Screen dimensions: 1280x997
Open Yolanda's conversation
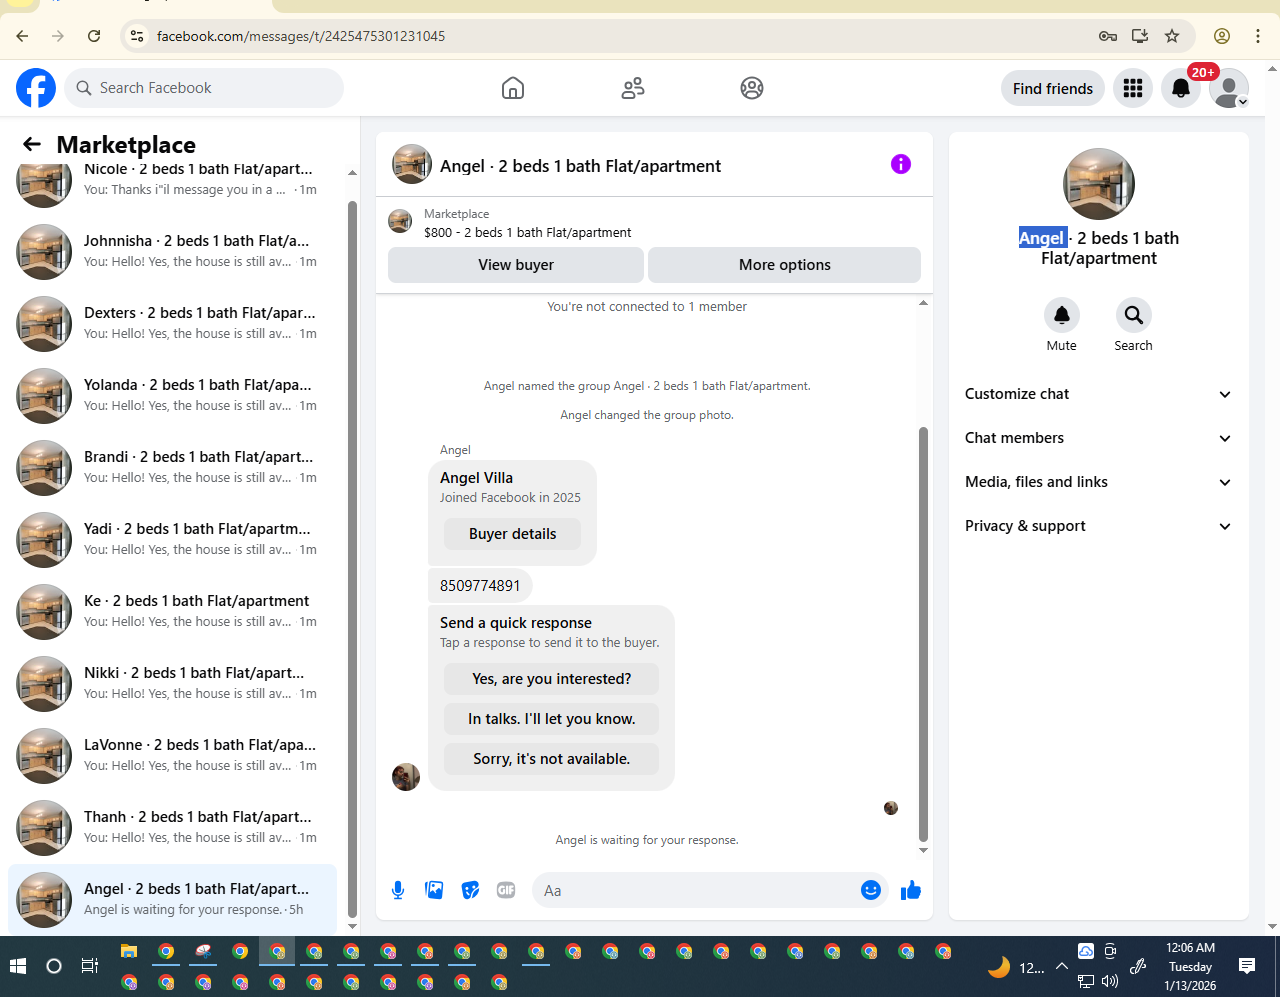pyautogui.click(x=172, y=396)
